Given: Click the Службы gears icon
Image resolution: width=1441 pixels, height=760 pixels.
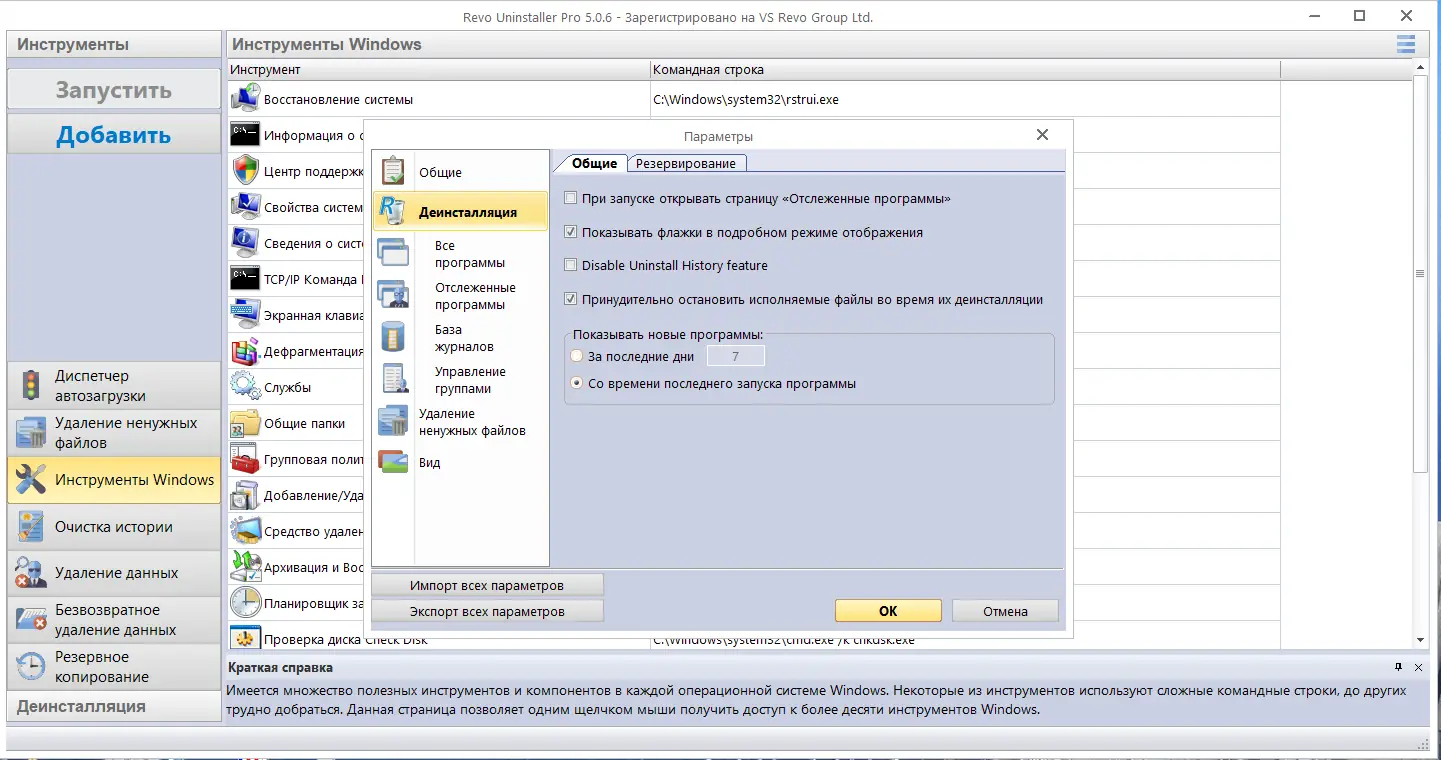Looking at the screenshot, I should point(245,387).
